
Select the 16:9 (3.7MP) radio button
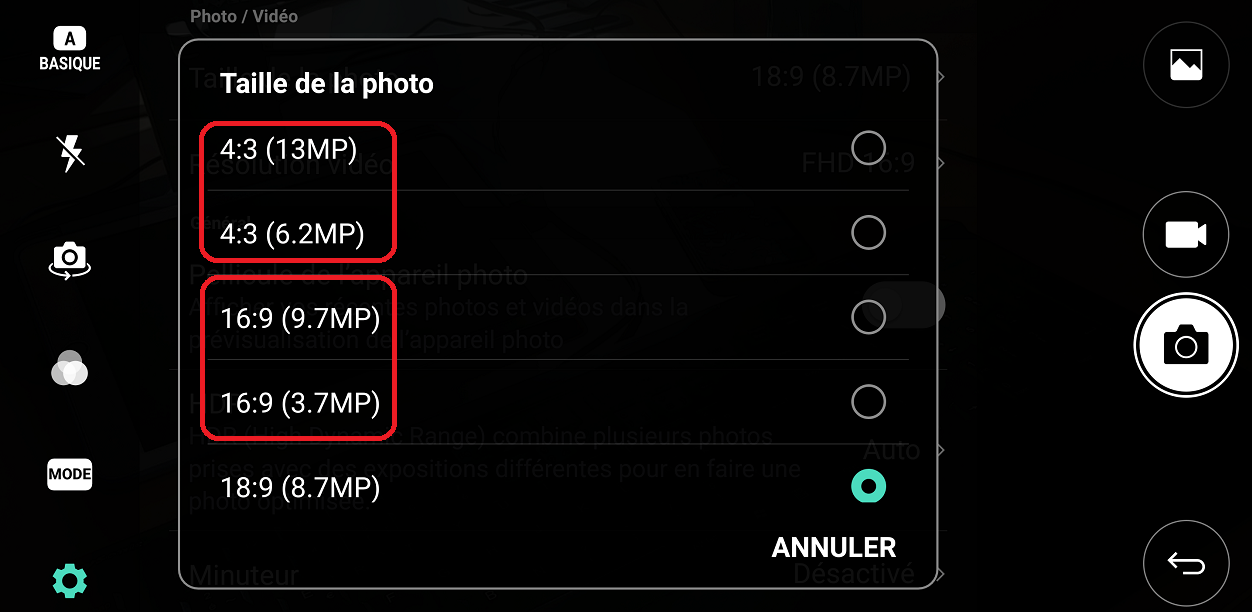click(868, 402)
